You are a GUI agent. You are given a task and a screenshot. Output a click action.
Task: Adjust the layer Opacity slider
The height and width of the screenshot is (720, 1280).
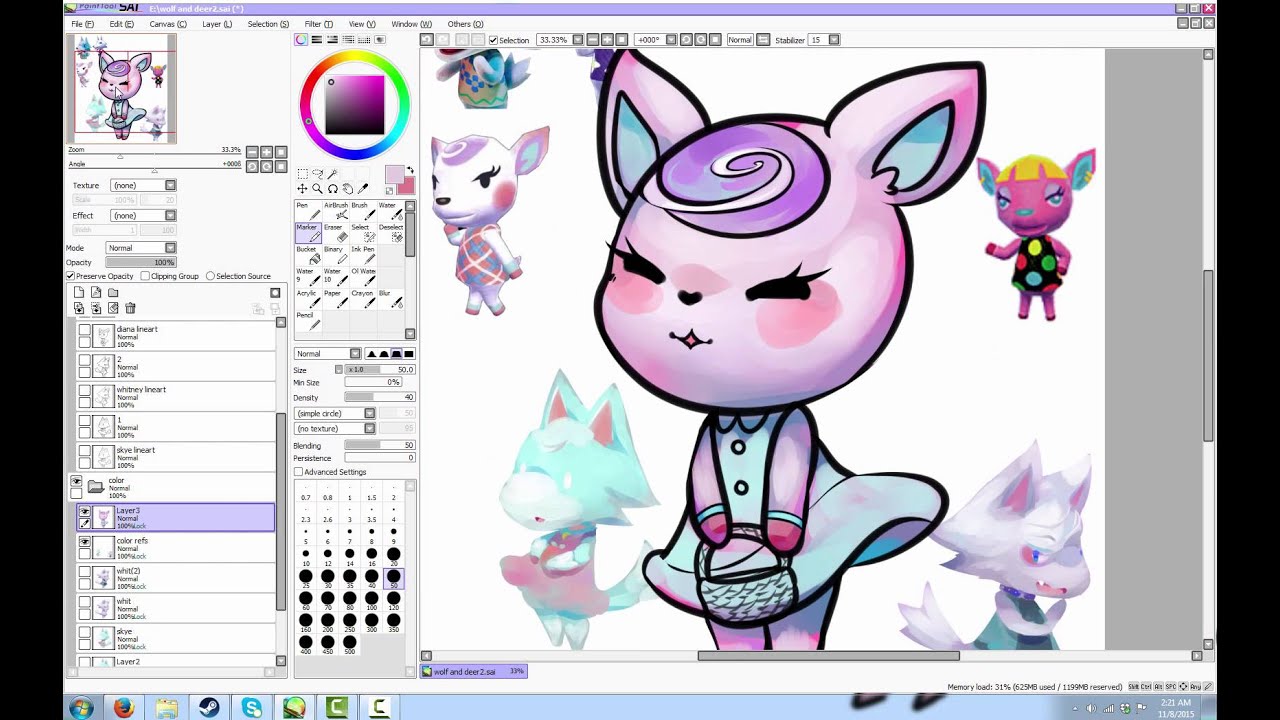(x=141, y=262)
